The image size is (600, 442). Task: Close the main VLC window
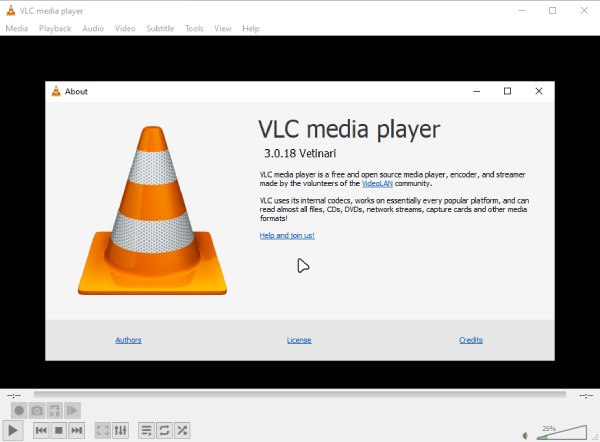tap(584, 11)
